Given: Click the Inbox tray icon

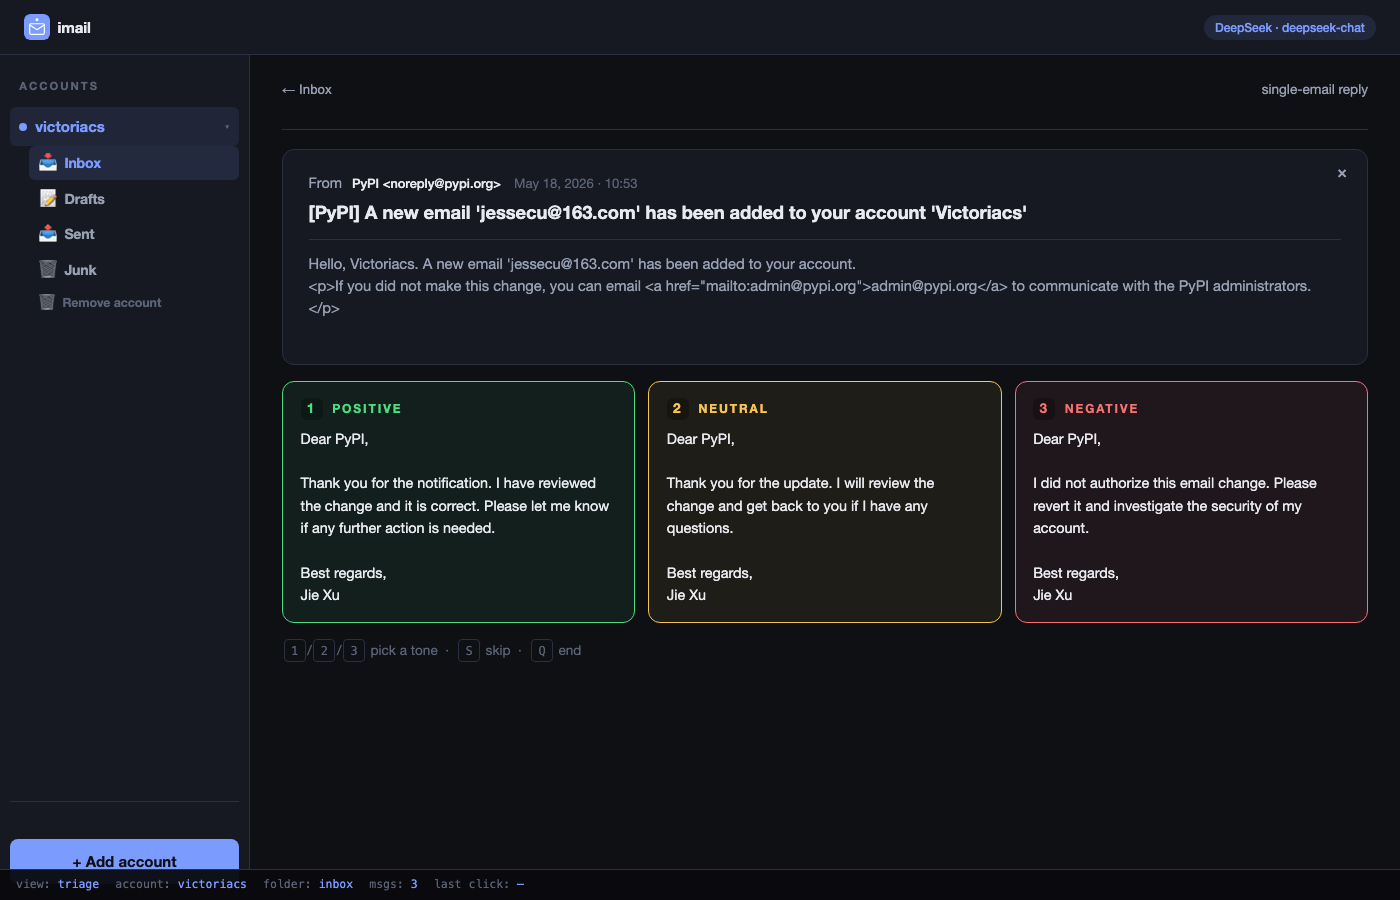Looking at the screenshot, I should tap(48, 163).
